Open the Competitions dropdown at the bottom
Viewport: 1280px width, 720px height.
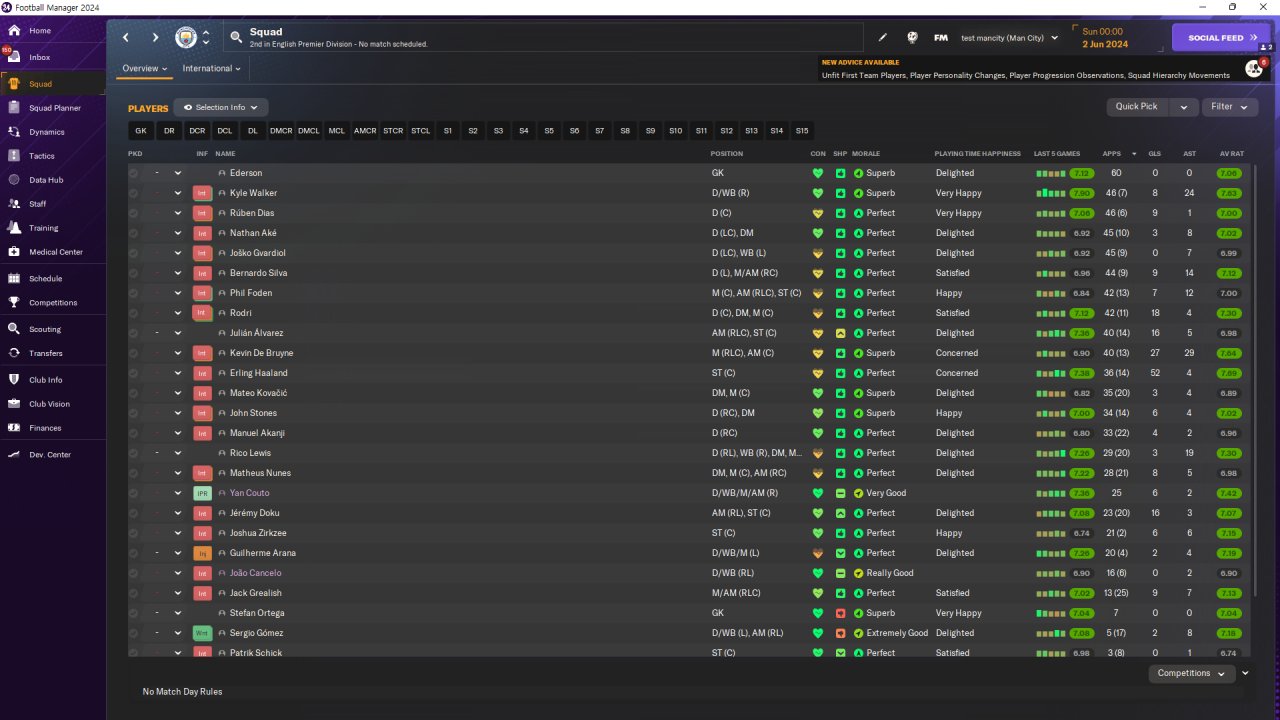pyautogui.click(x=1191, y=673)
